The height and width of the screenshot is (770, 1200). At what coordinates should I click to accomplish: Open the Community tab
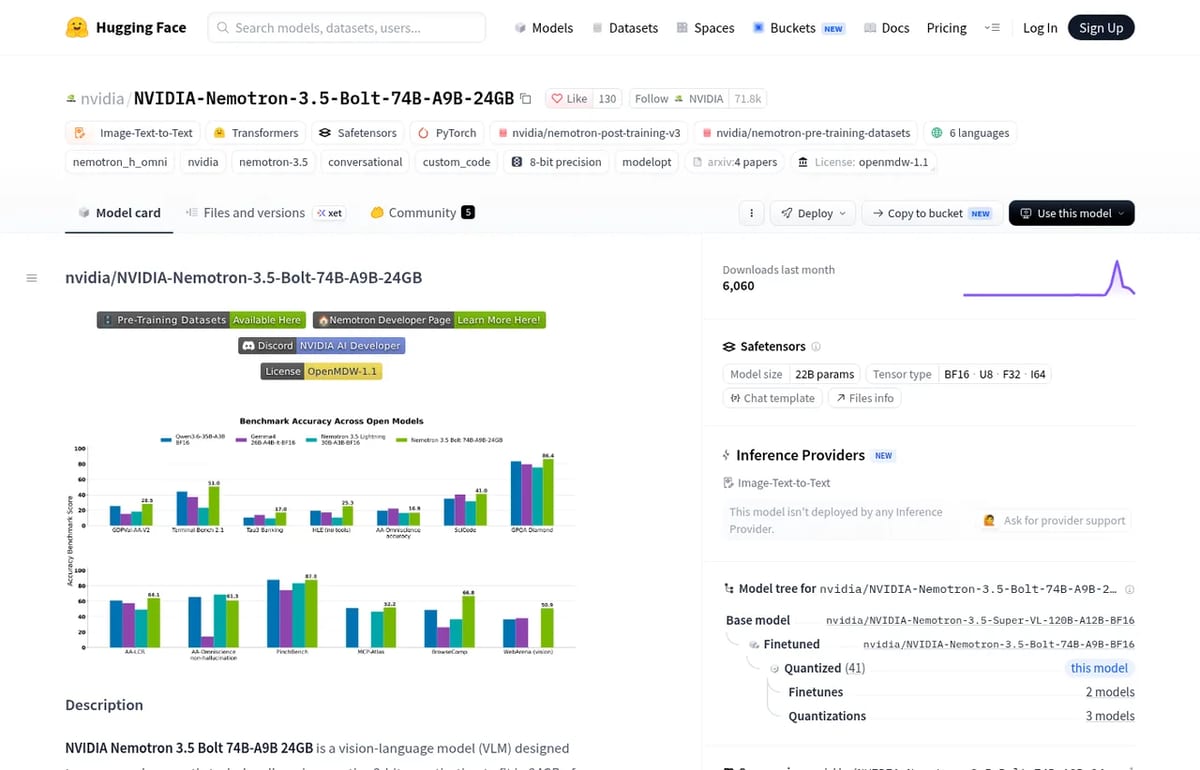point(422,213)
